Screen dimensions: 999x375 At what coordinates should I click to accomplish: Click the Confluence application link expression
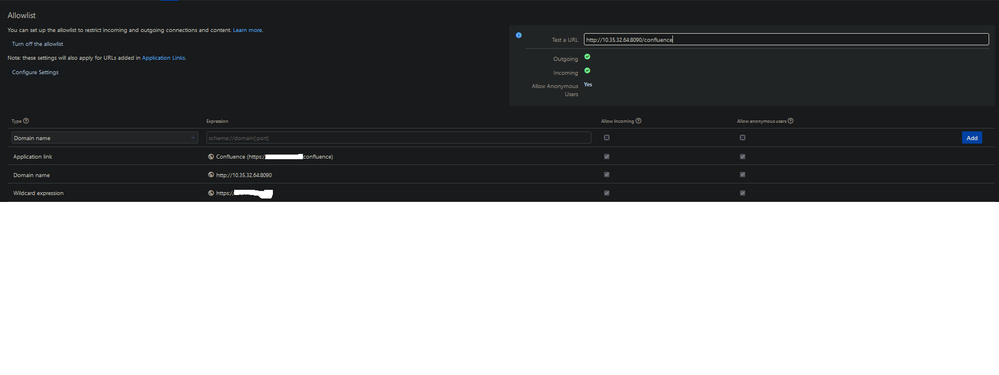coord(275,157)
